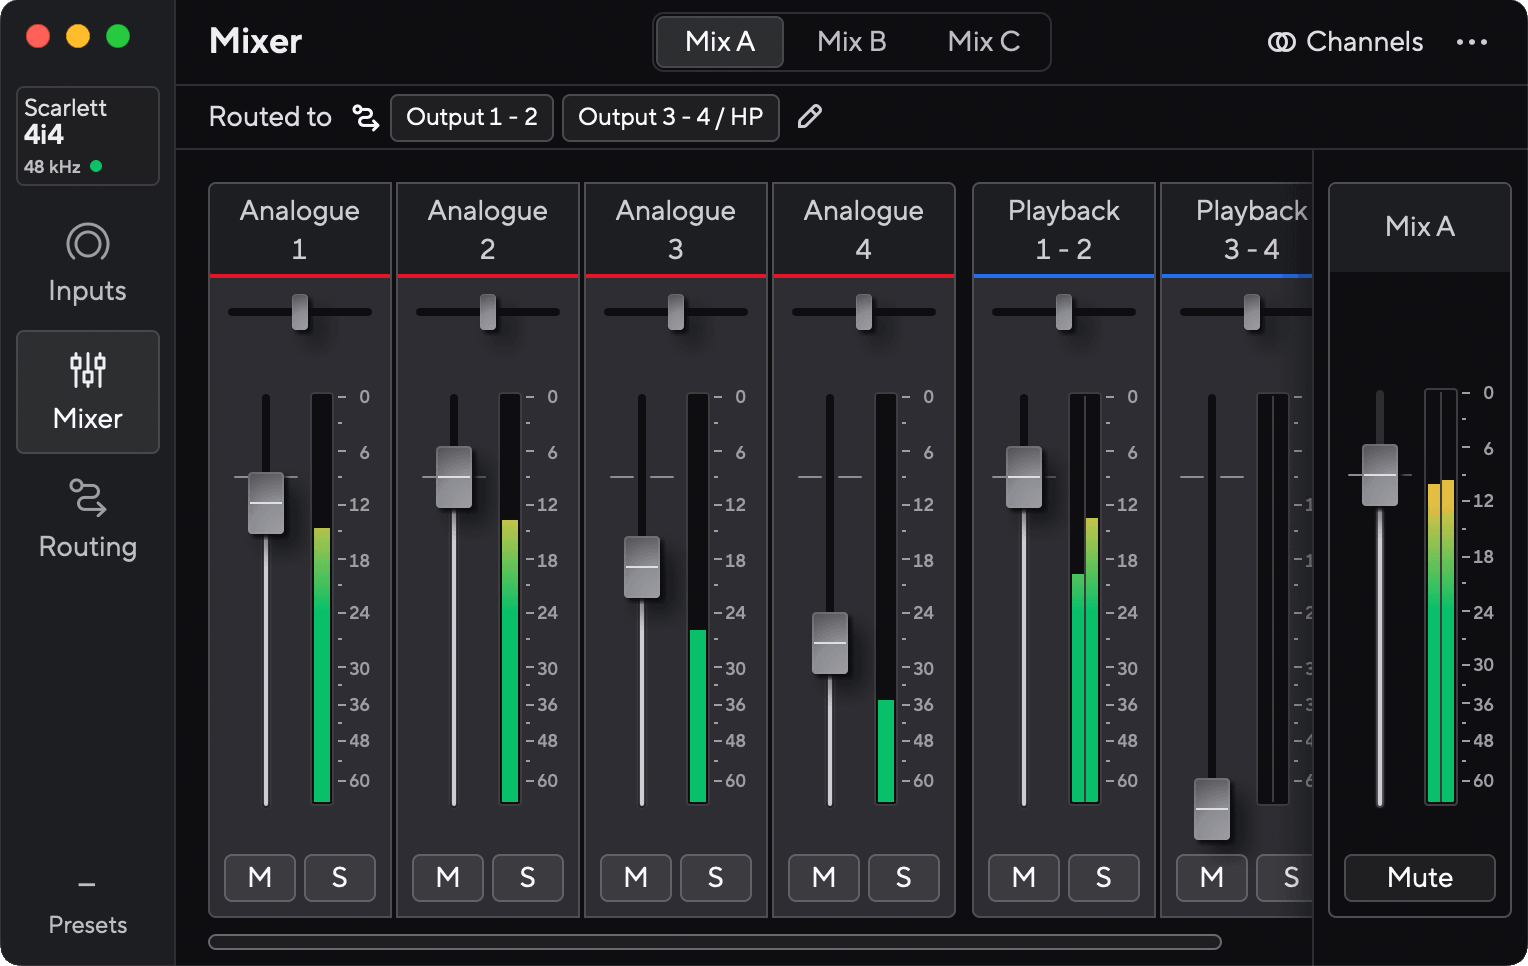Screen dimensions: 1528x966
Task: Switch to the Mix B tab
Action: [x=852, y=42]
